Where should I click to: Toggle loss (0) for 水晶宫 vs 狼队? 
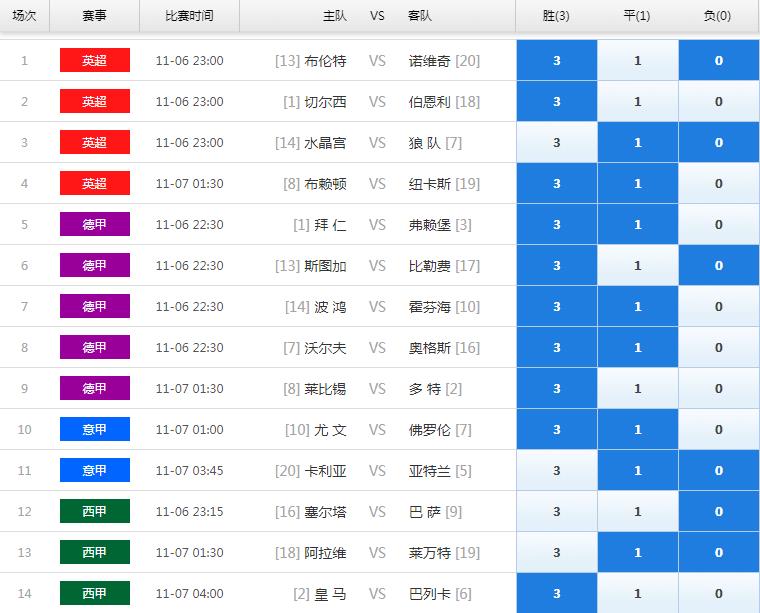click(719, 142)
